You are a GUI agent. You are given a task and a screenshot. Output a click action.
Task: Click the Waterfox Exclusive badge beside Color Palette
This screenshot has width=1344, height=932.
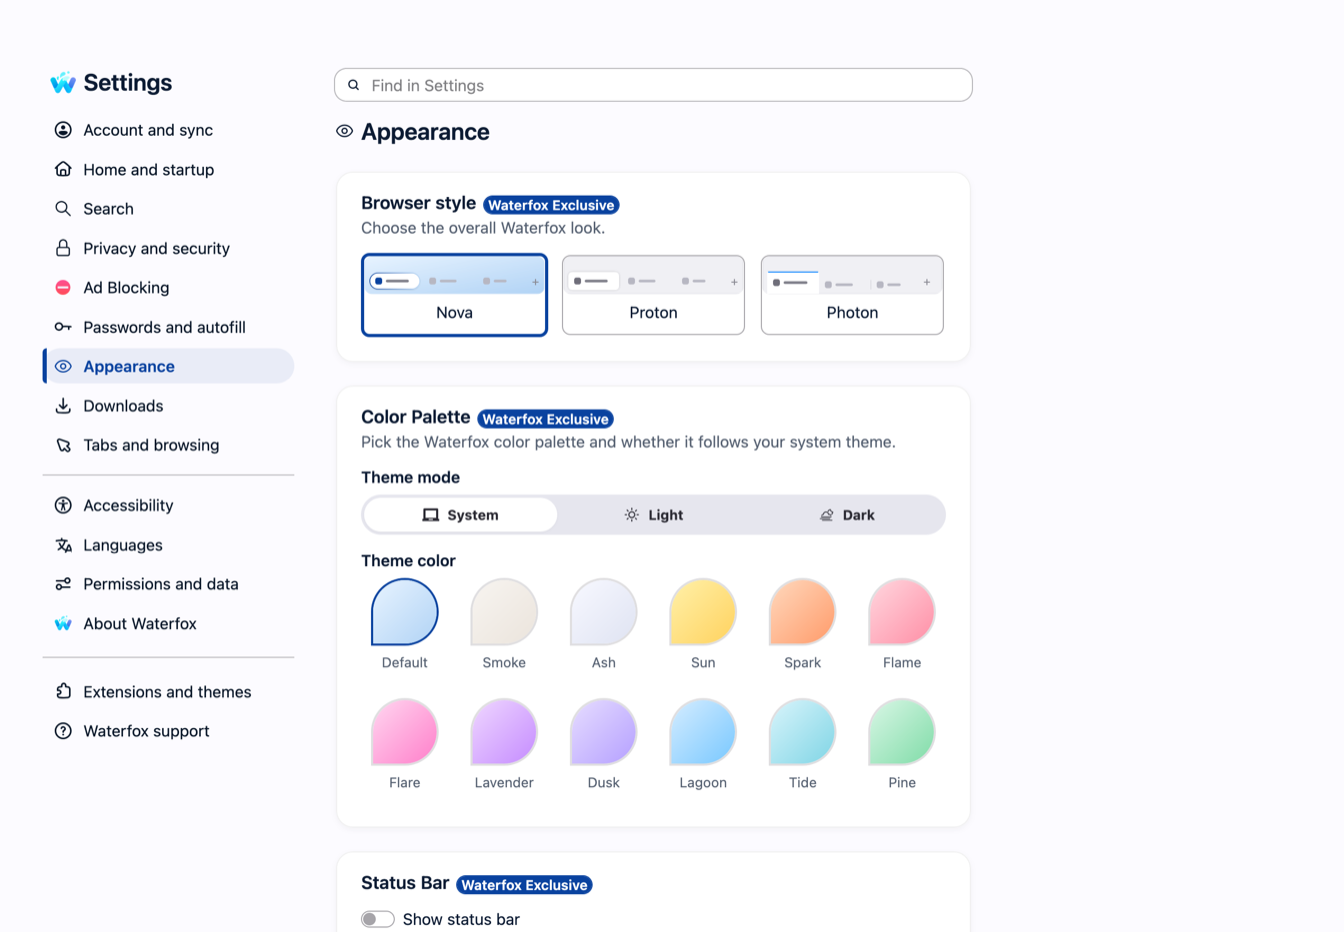(x=545, y=419)
